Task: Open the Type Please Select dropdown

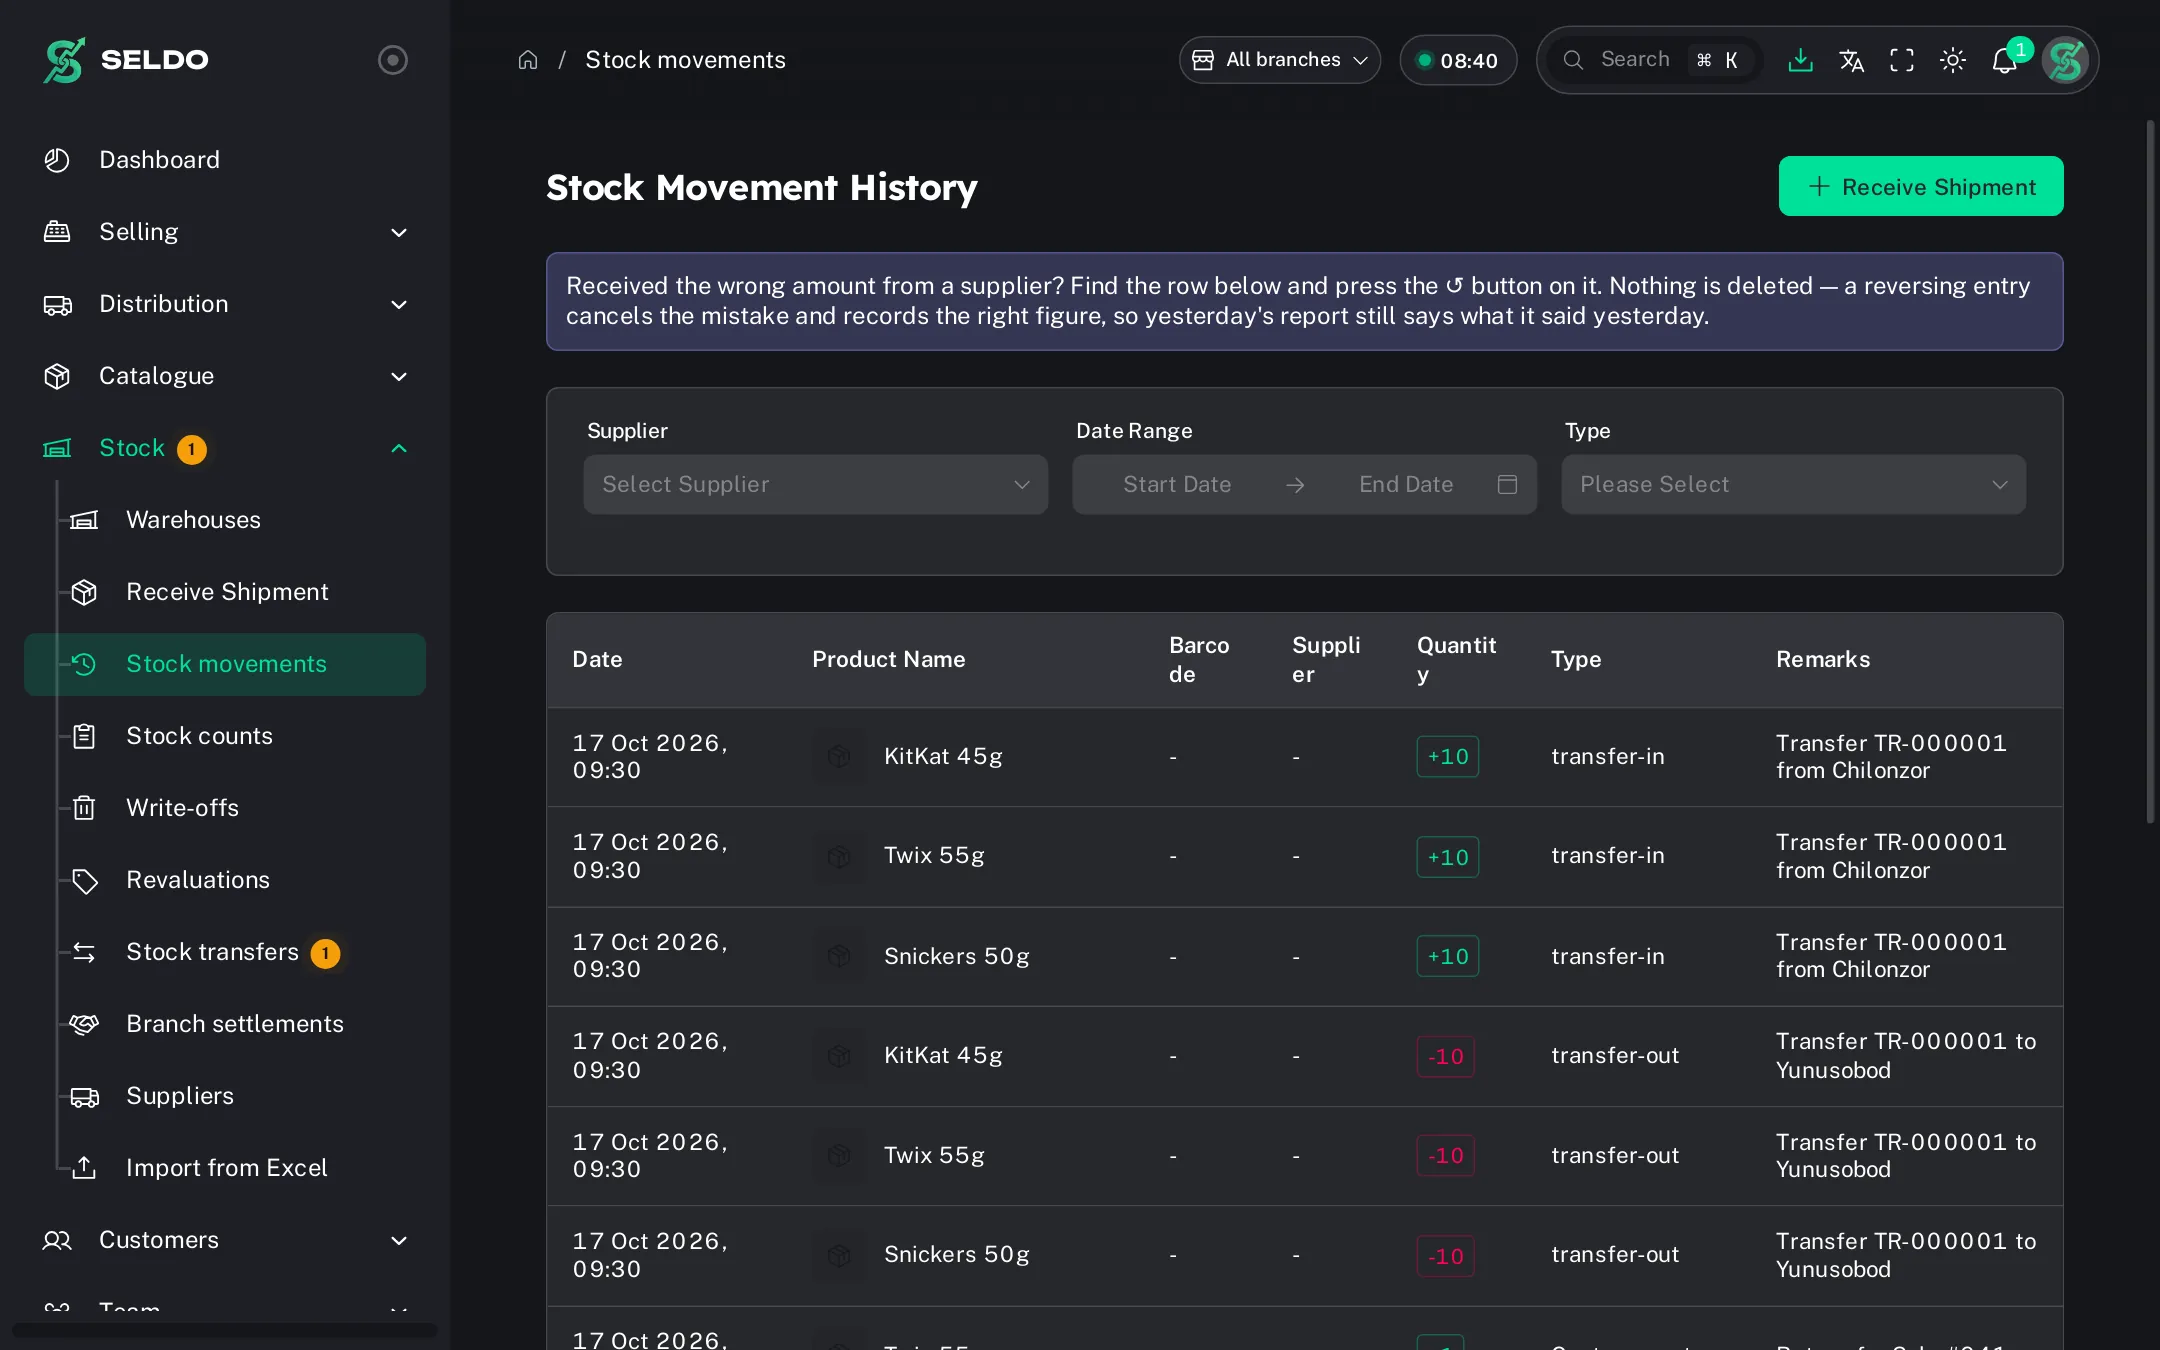Action: tap(1793, 485)
